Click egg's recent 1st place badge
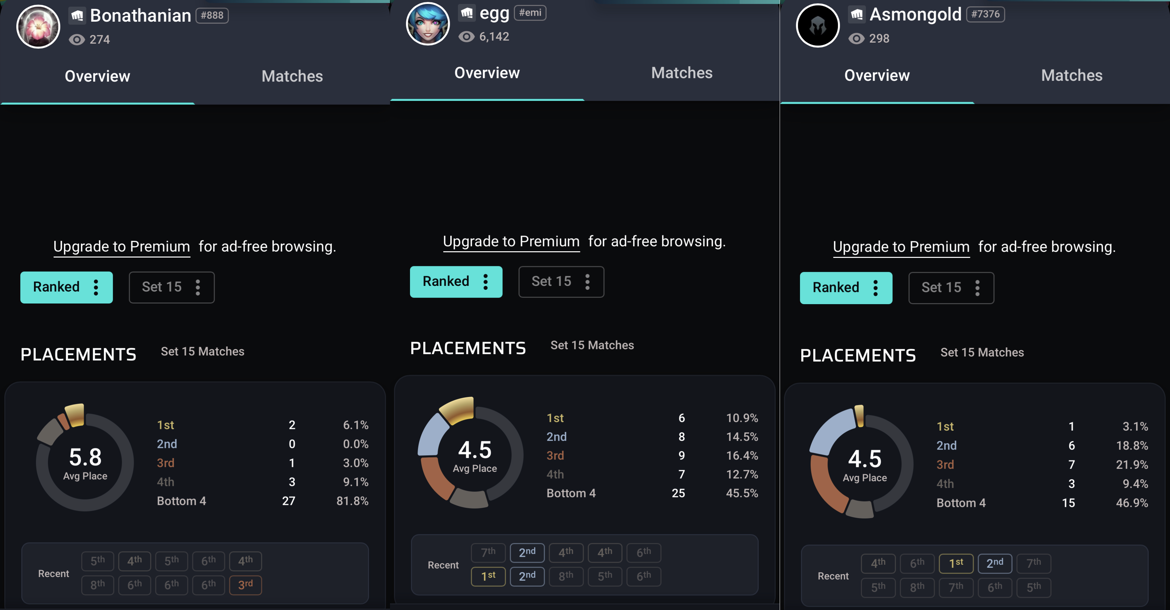1170x610 pixels. click(488, 576)
